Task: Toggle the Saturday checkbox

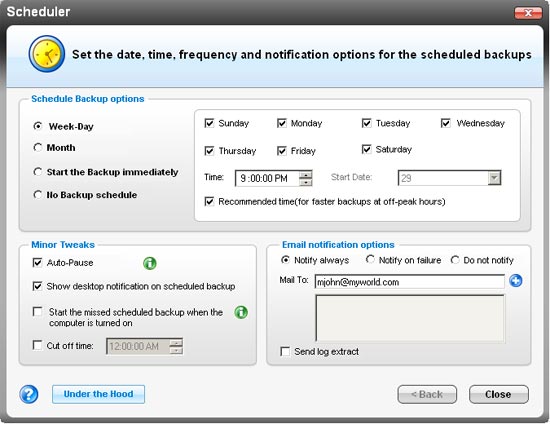Action: tap(367, 149)
